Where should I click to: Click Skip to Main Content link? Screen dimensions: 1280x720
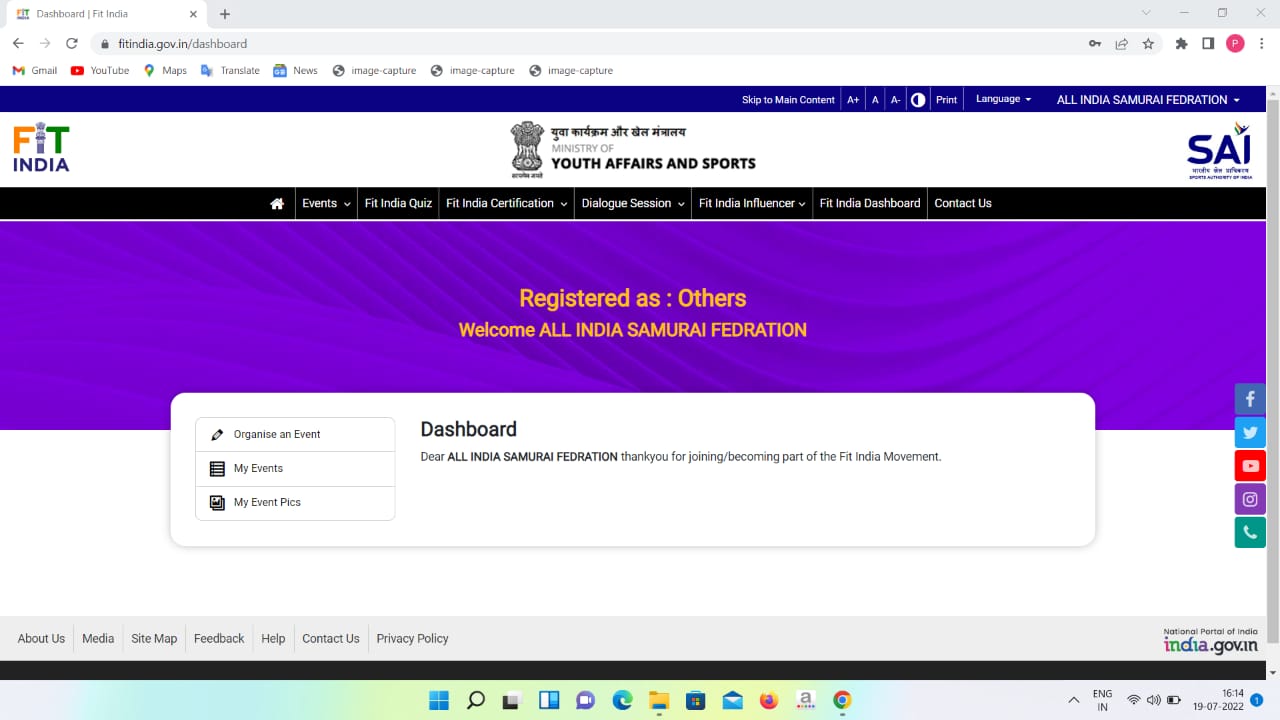click(x=788, y=100)
